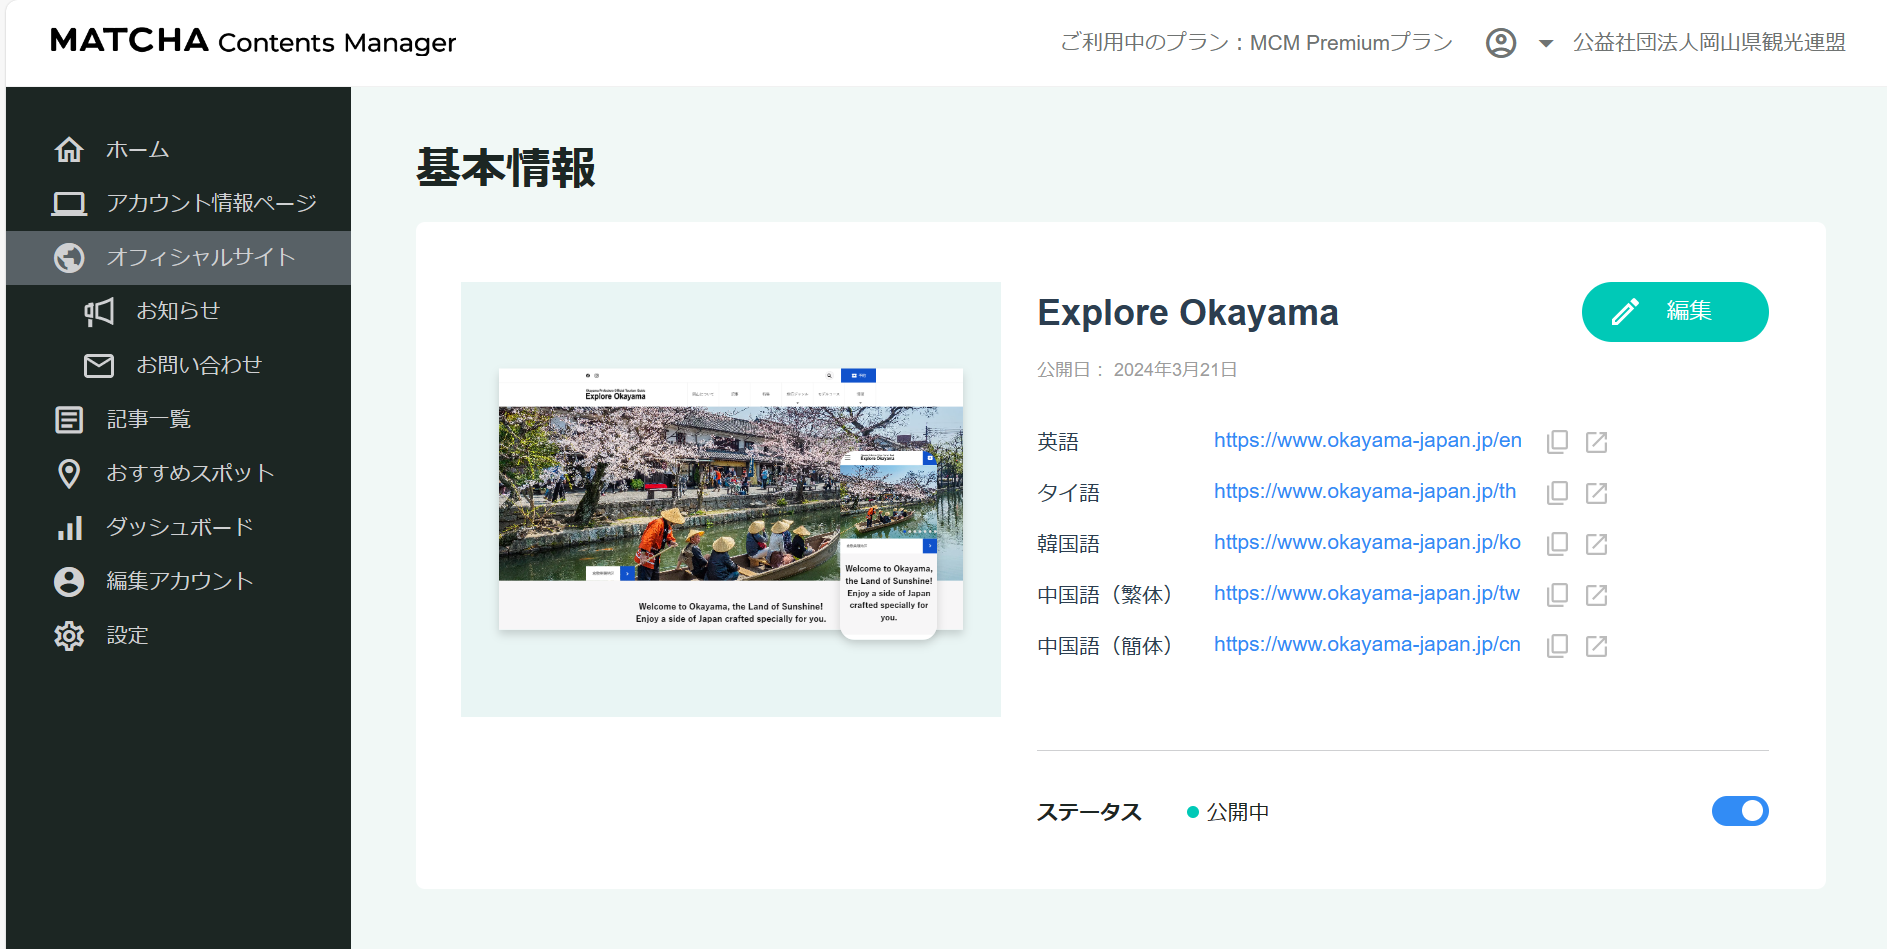This screenshot has width=1887, height=949.
Task: Click the megaphone icon for お知らせ
Action: (99, 312)
